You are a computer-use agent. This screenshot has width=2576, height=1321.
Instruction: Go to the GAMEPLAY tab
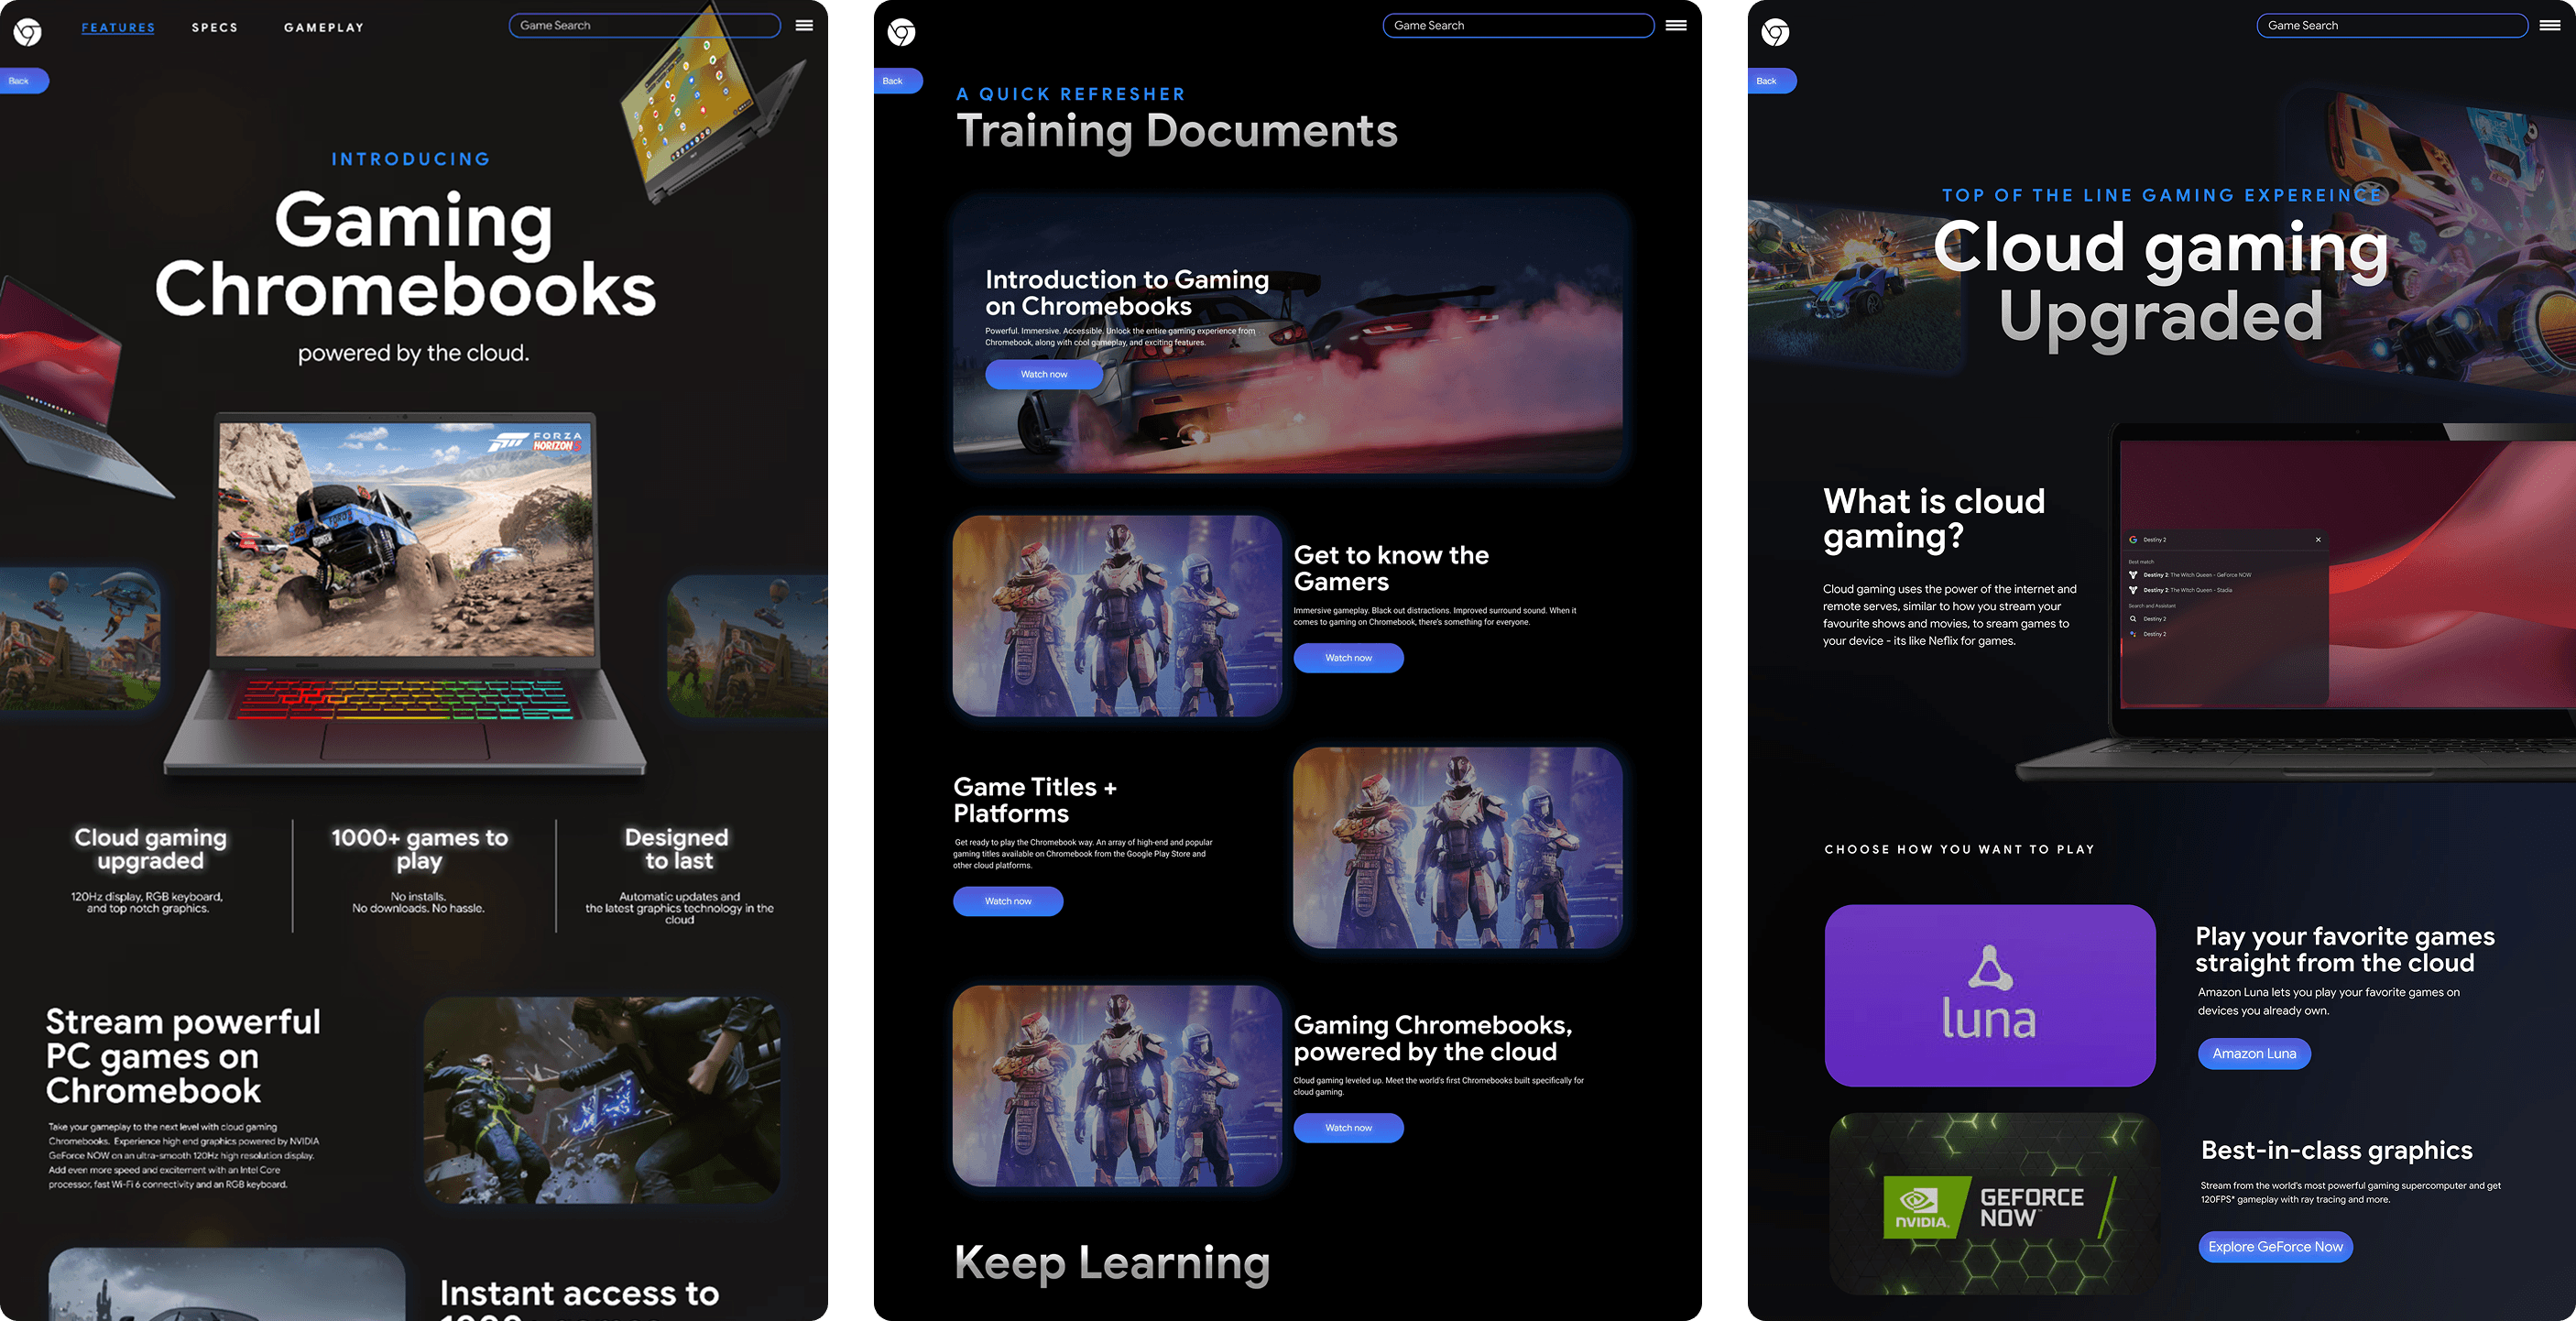(x=324, y=28)
